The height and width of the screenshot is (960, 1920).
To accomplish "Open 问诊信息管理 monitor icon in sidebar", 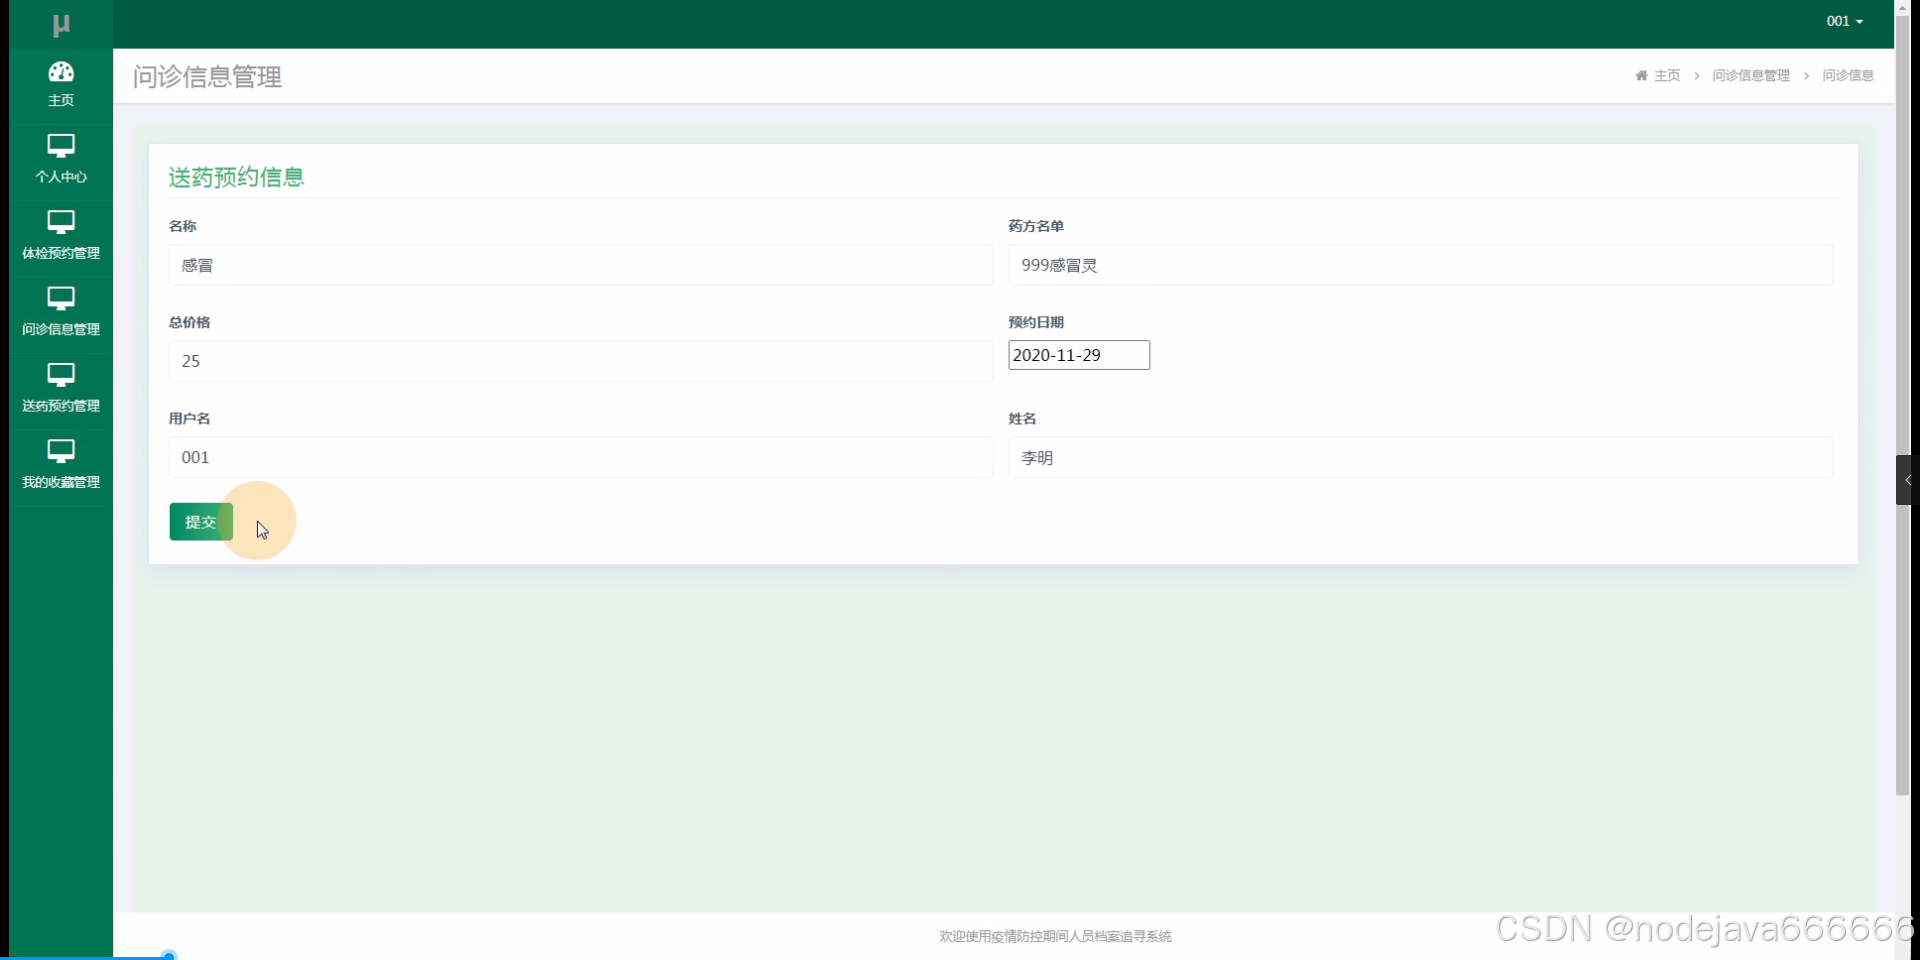I will [61, 298].
